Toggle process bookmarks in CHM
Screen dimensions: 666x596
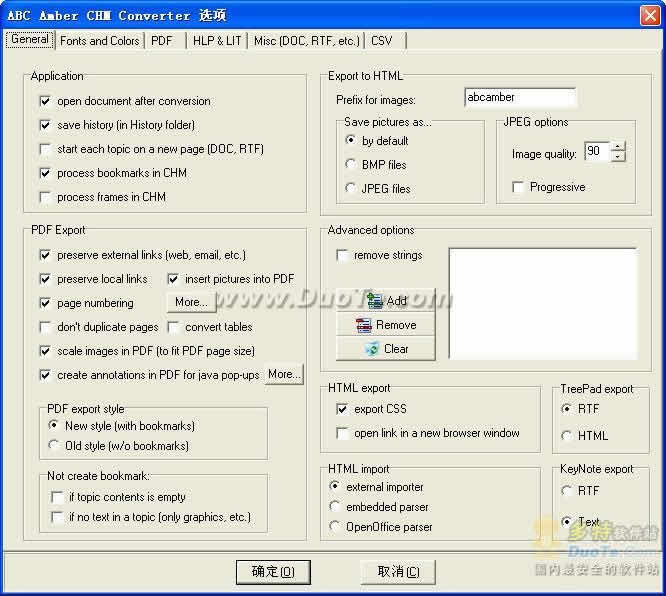45,173
